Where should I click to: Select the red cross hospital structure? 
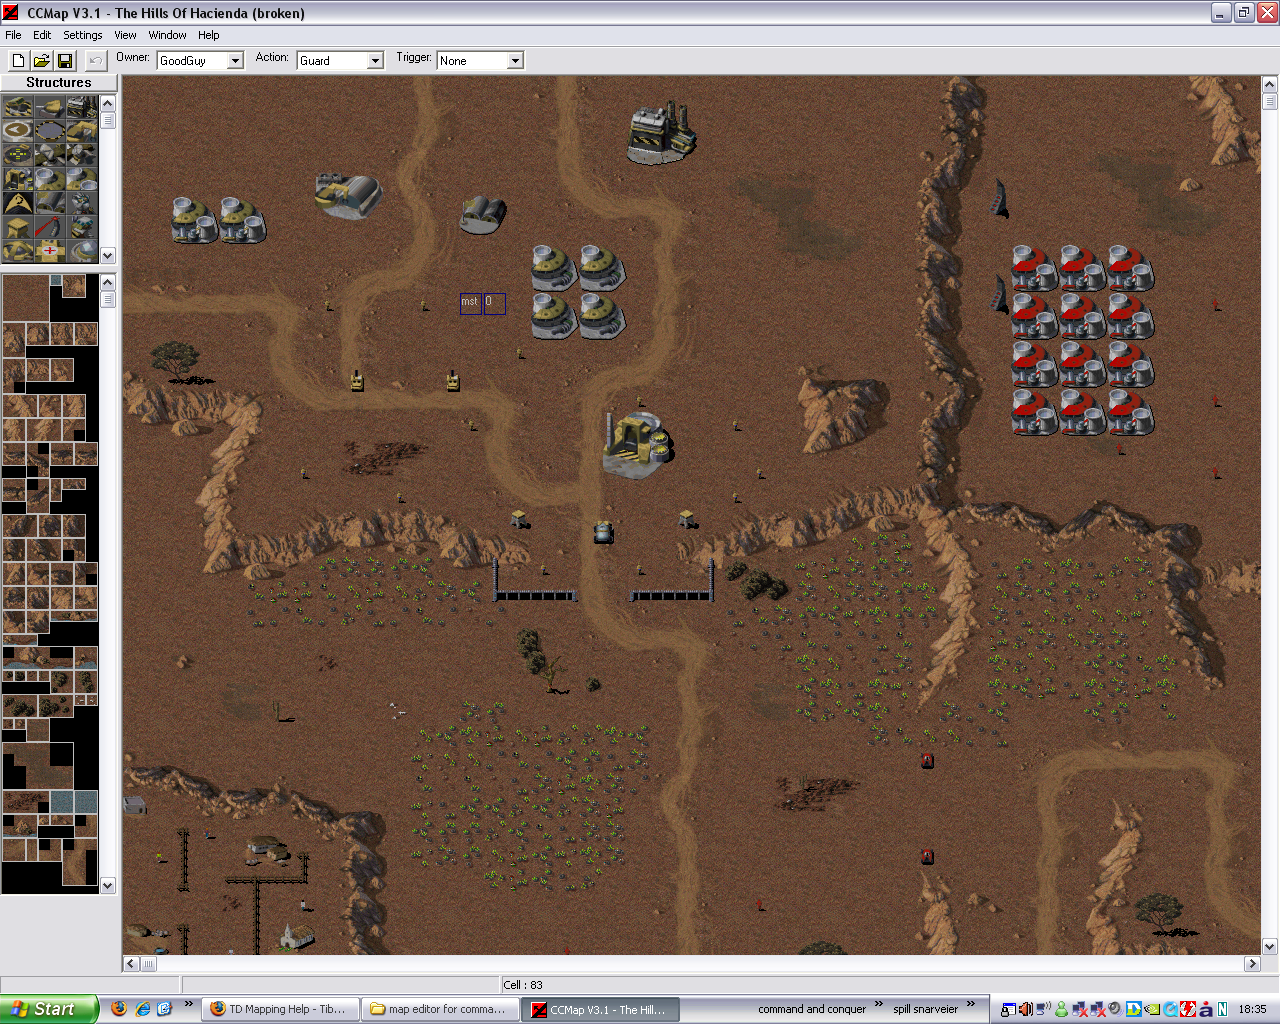[50, 251]
